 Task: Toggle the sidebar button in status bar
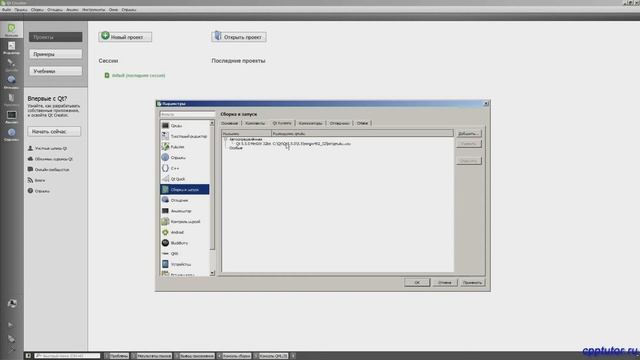pyautogui.click(x=28, y=356)
